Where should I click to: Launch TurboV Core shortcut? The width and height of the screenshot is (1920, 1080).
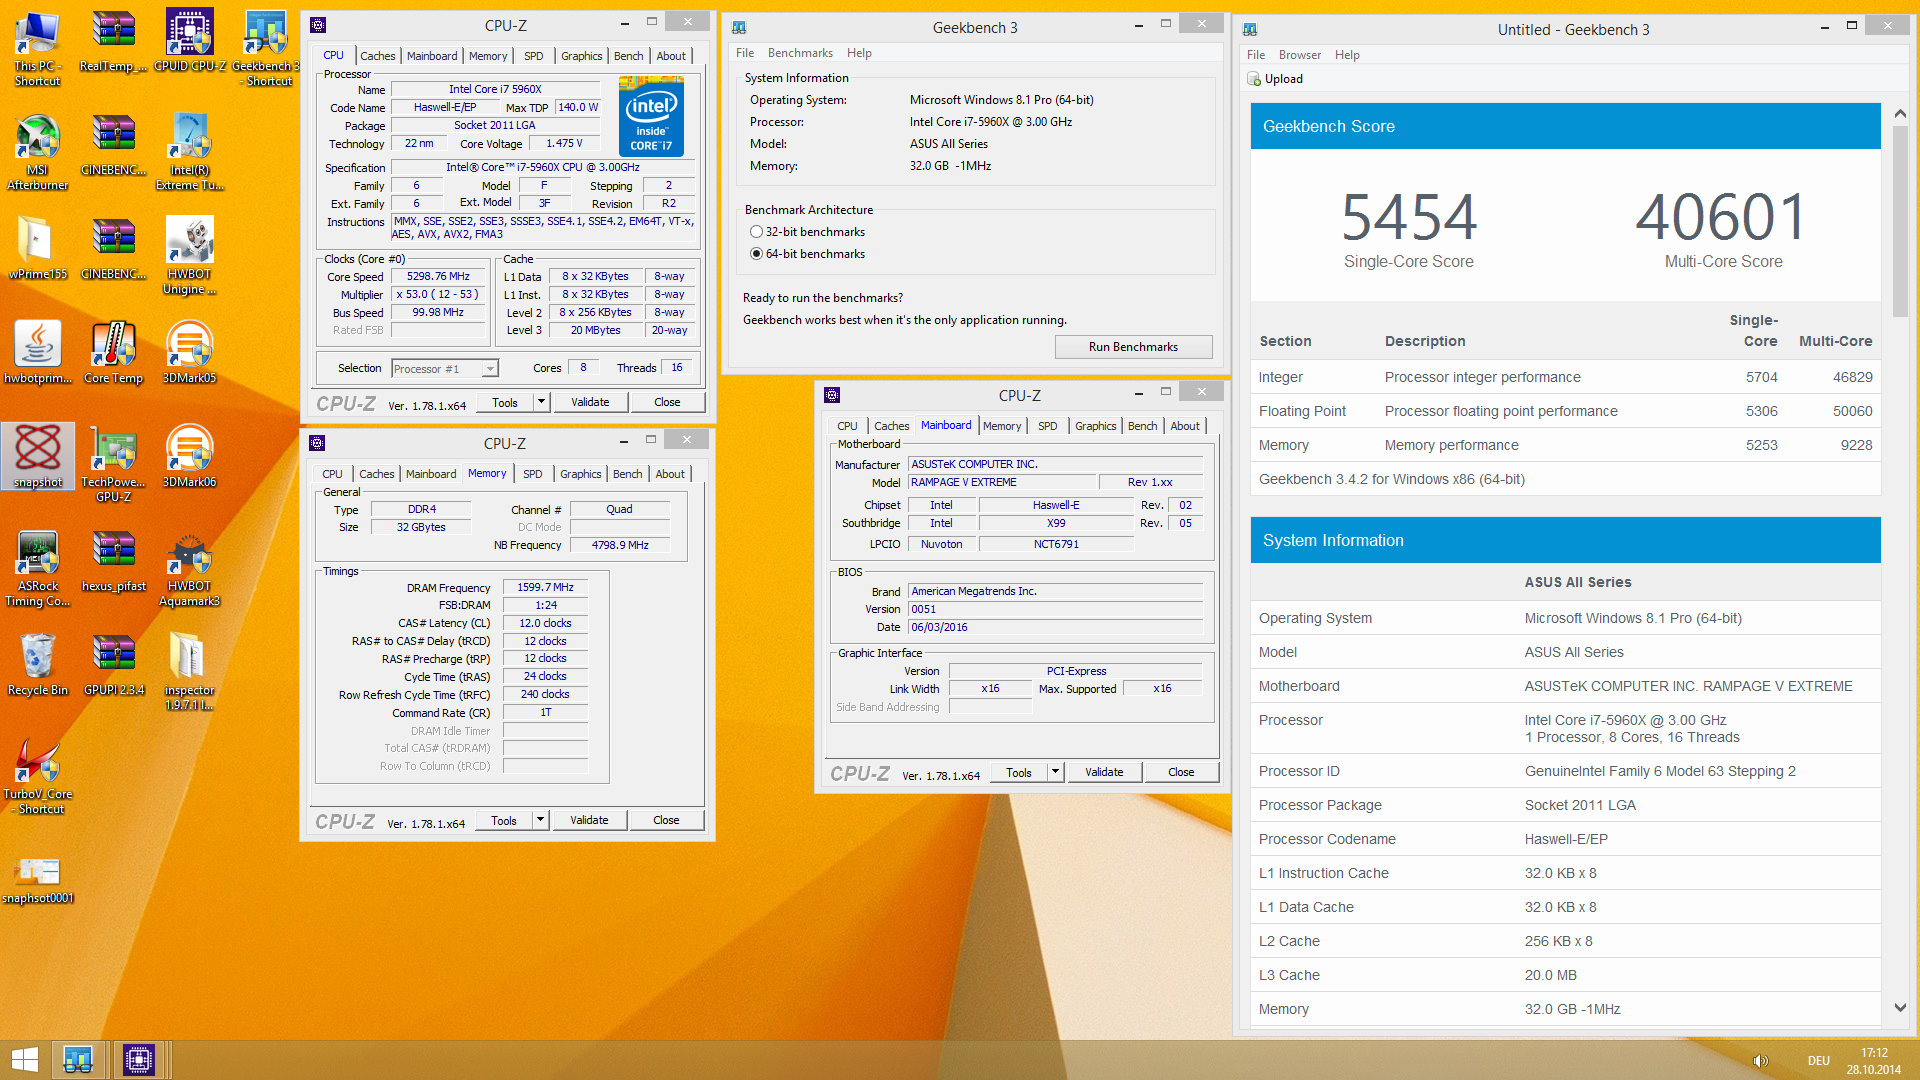click(x=37, y=777)
